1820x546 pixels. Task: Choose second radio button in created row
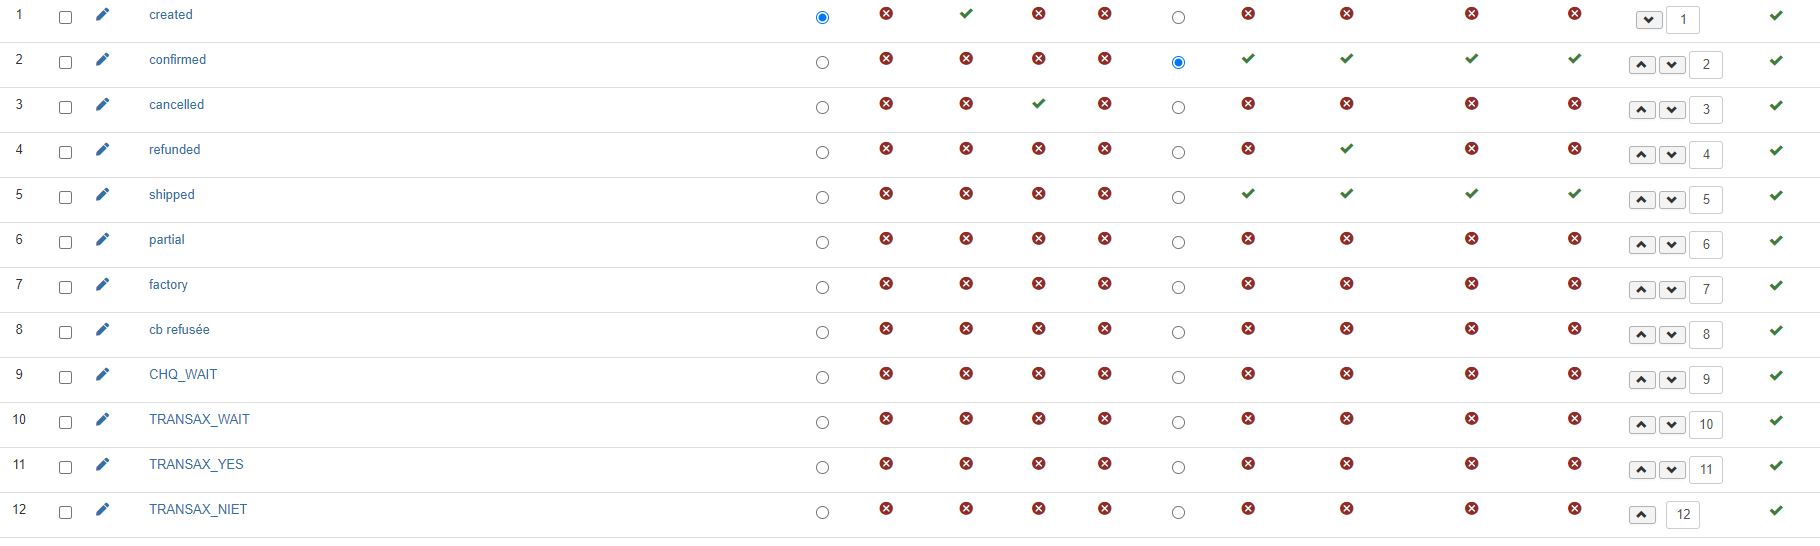[1178, 17]
